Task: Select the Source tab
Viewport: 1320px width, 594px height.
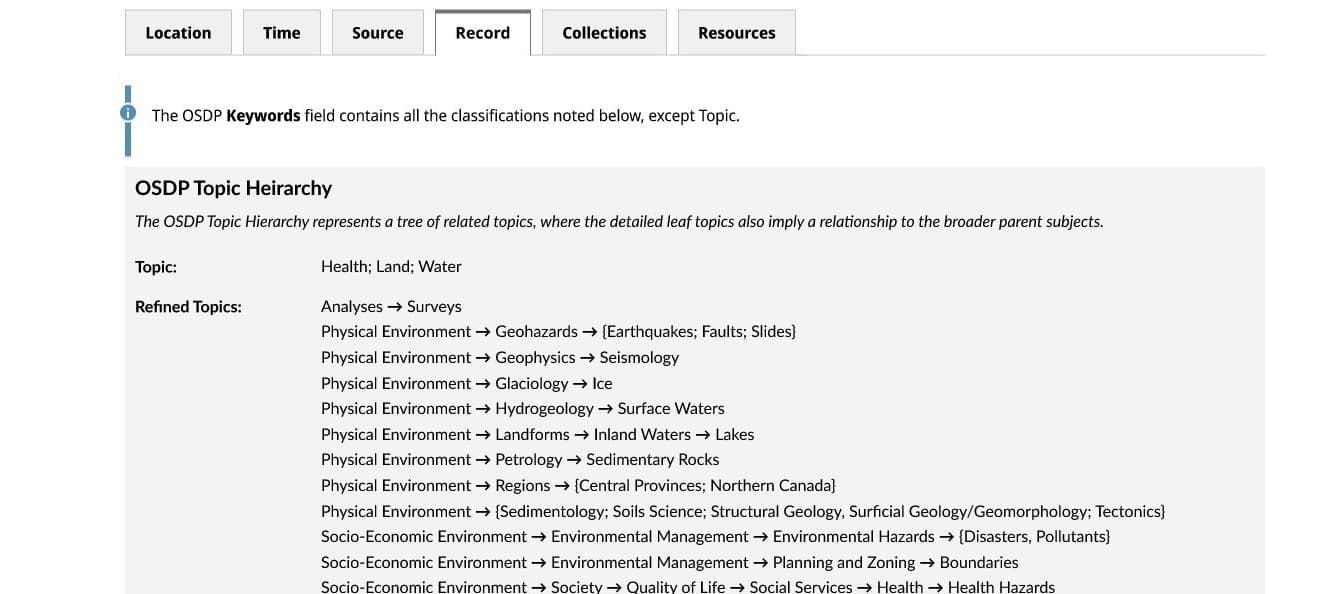Action: 378,33
